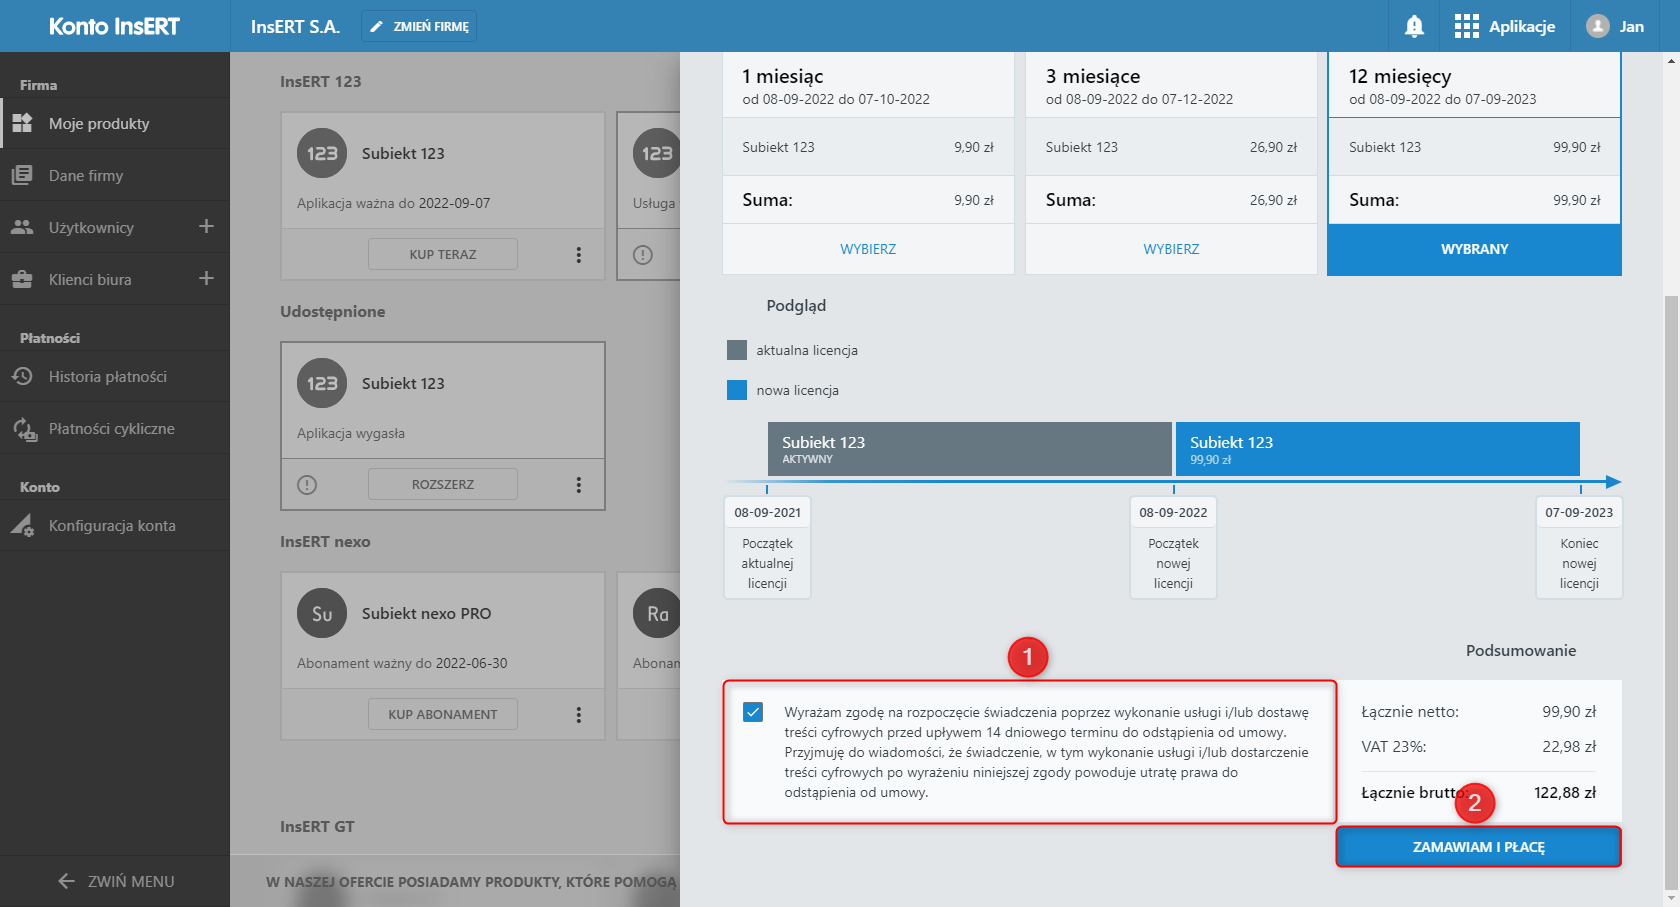Untick the consent checkbox for starting service
Screen dimensions: 1680x907
tap(753, 712)
